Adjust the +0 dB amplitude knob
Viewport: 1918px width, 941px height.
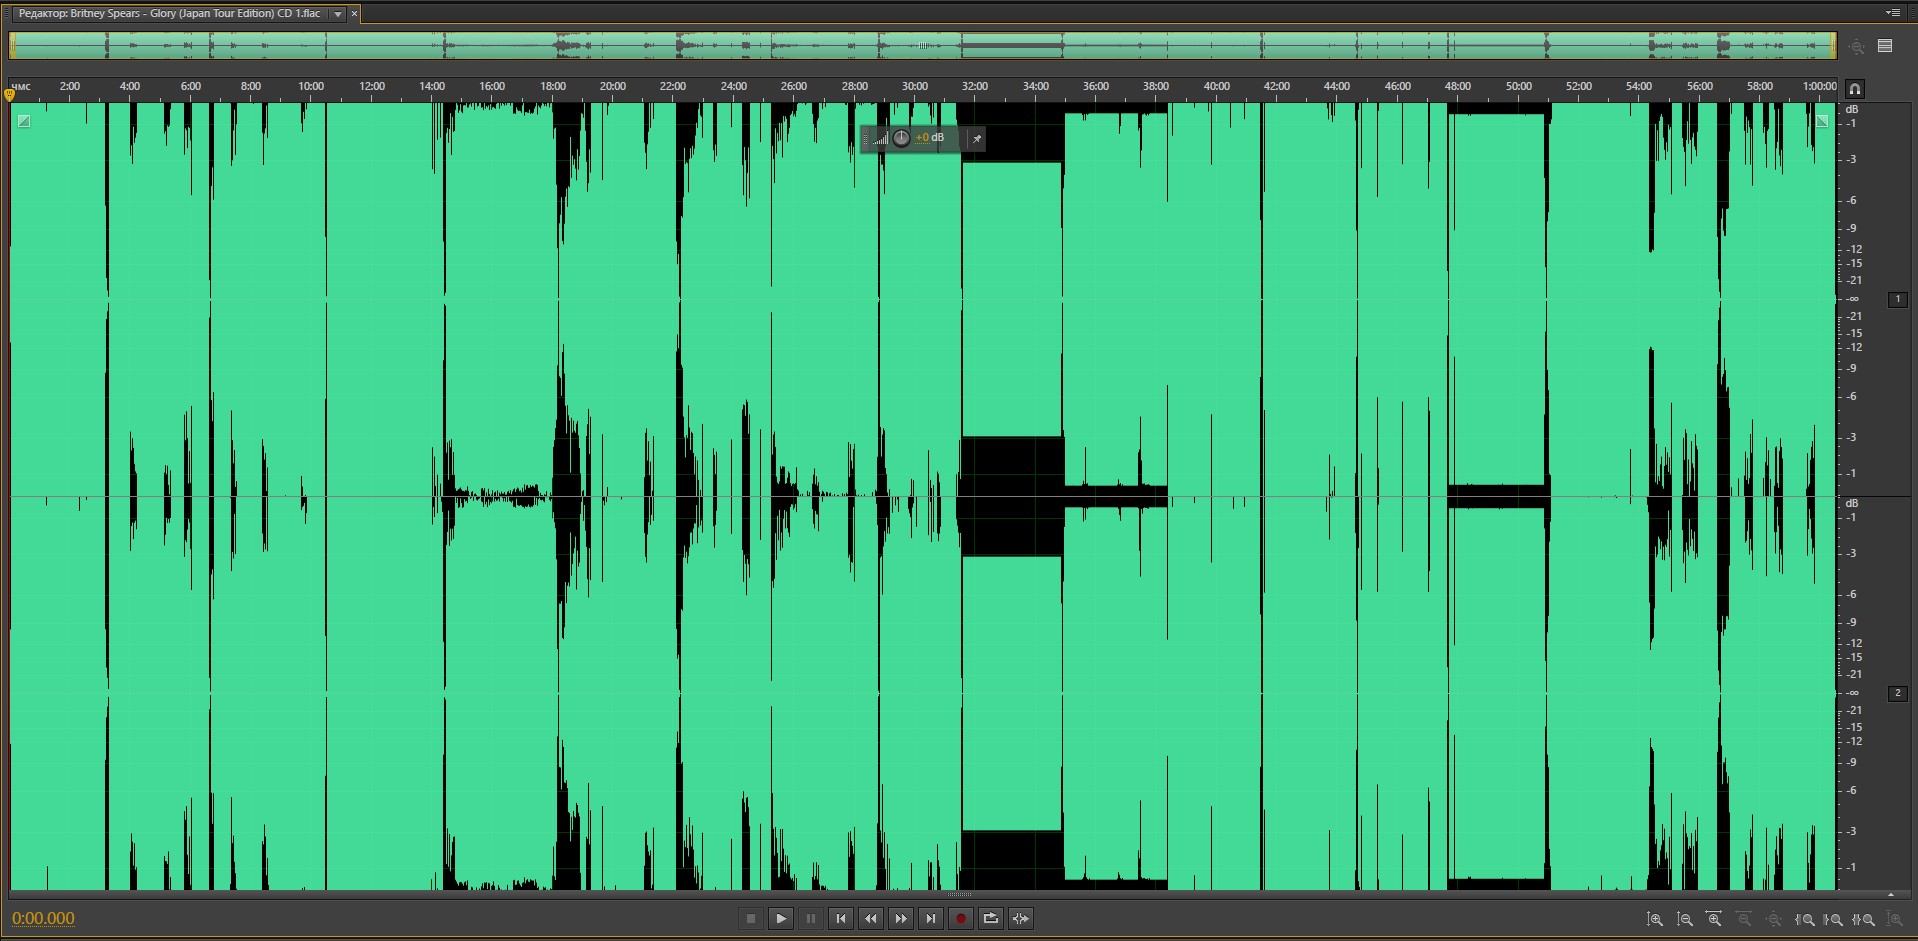902,138
